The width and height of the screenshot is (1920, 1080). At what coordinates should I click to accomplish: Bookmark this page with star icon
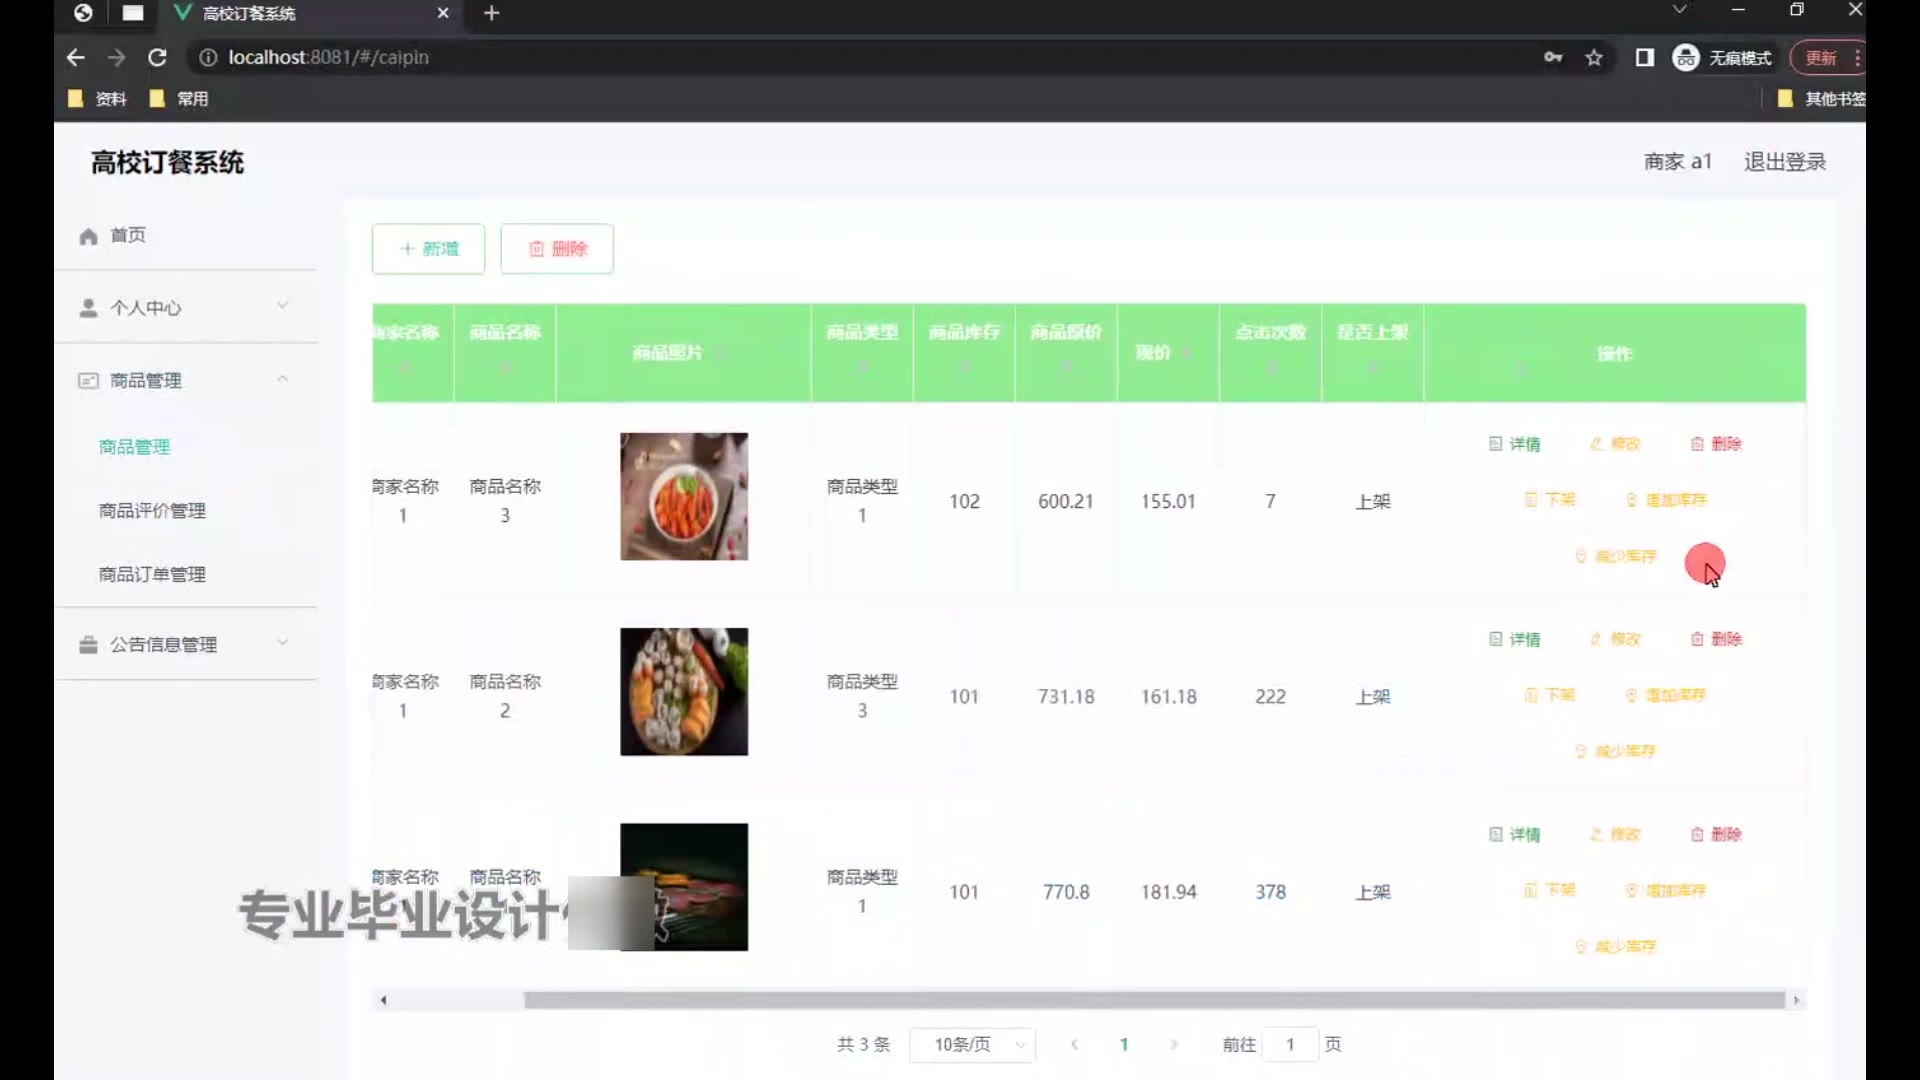(x=1594, y=58)
